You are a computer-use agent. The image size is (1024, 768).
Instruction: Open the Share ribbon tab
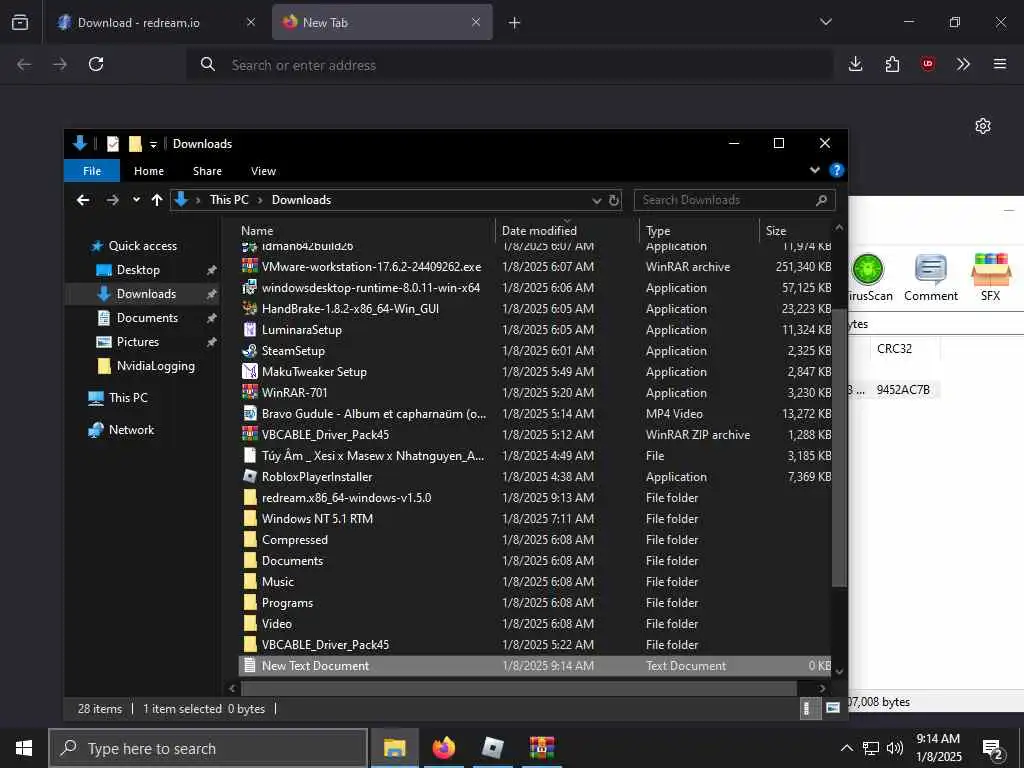coord(207,170)
